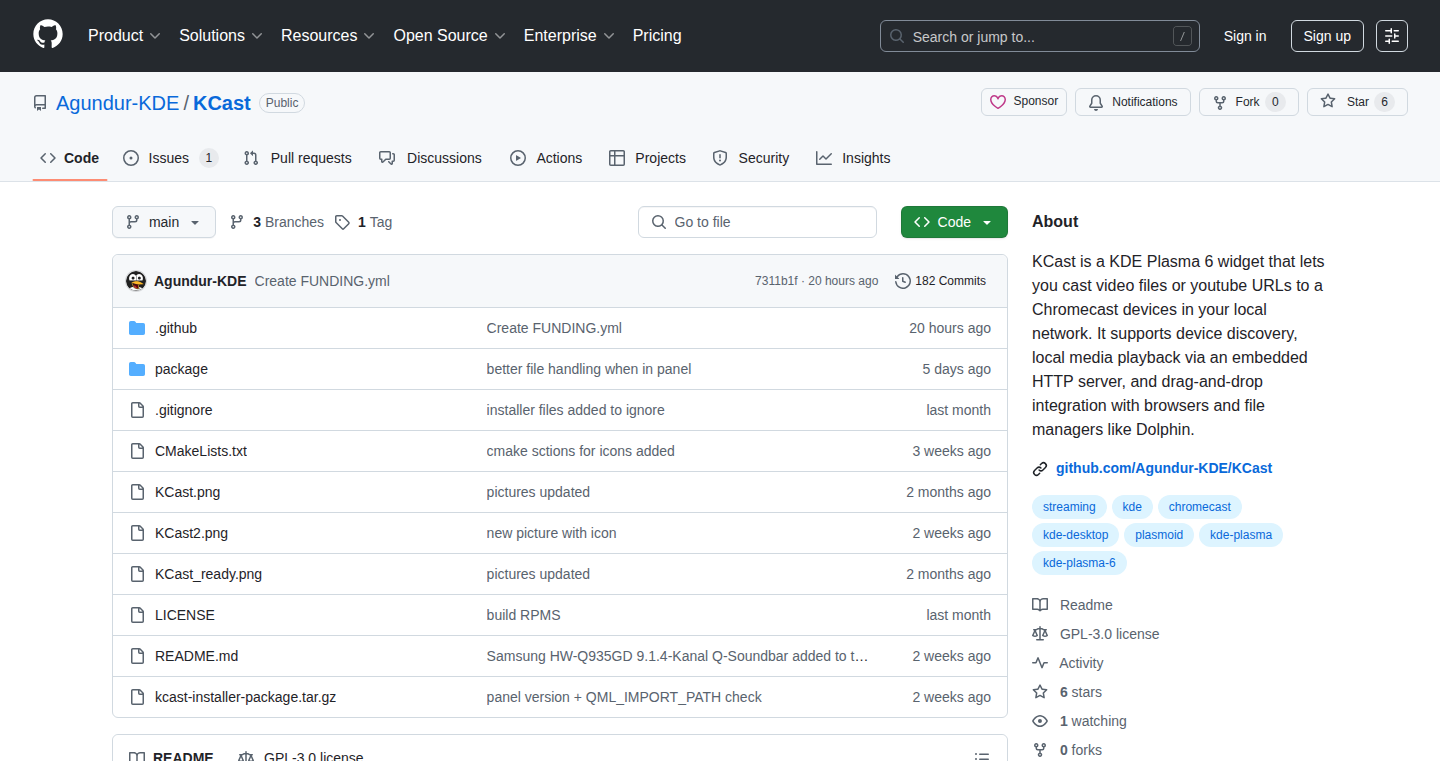Open the KCast repository name link
The image size is (1440, 761).
(x=222, y=103)
